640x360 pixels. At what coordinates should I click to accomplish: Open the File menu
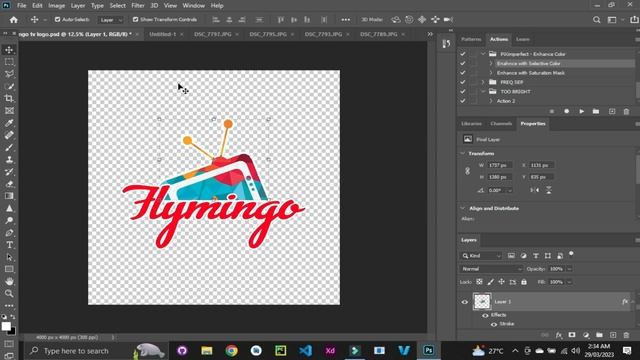(x=22, y=6)
